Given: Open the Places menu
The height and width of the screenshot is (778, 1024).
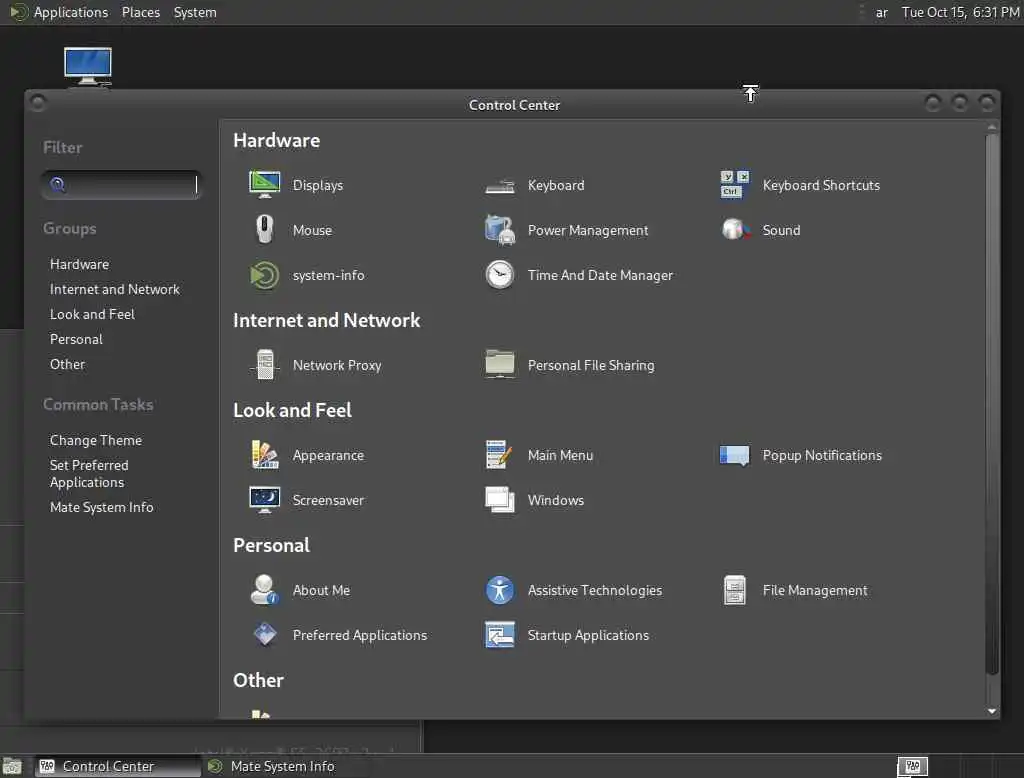Looking at the screenshot, I should pos(141,12).
